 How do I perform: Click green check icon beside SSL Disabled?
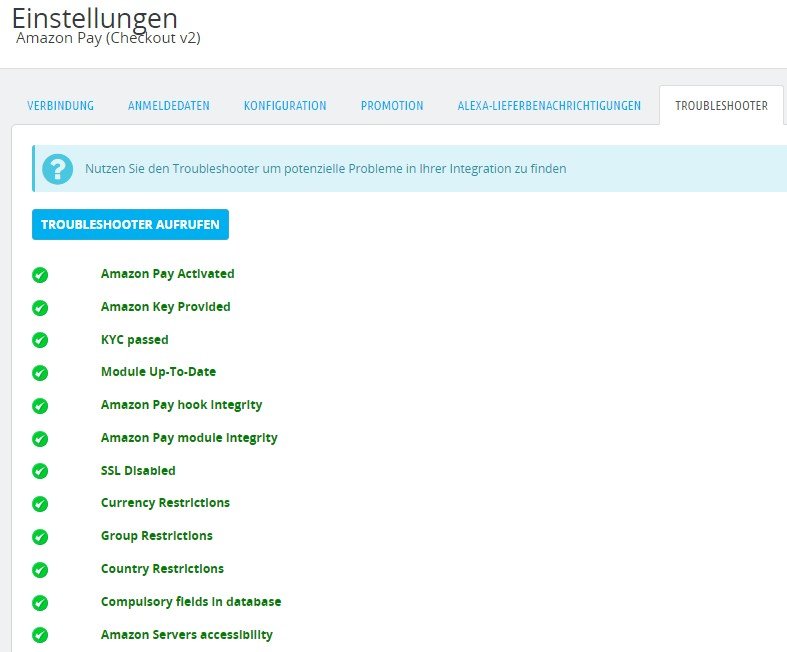click(40, 471)
